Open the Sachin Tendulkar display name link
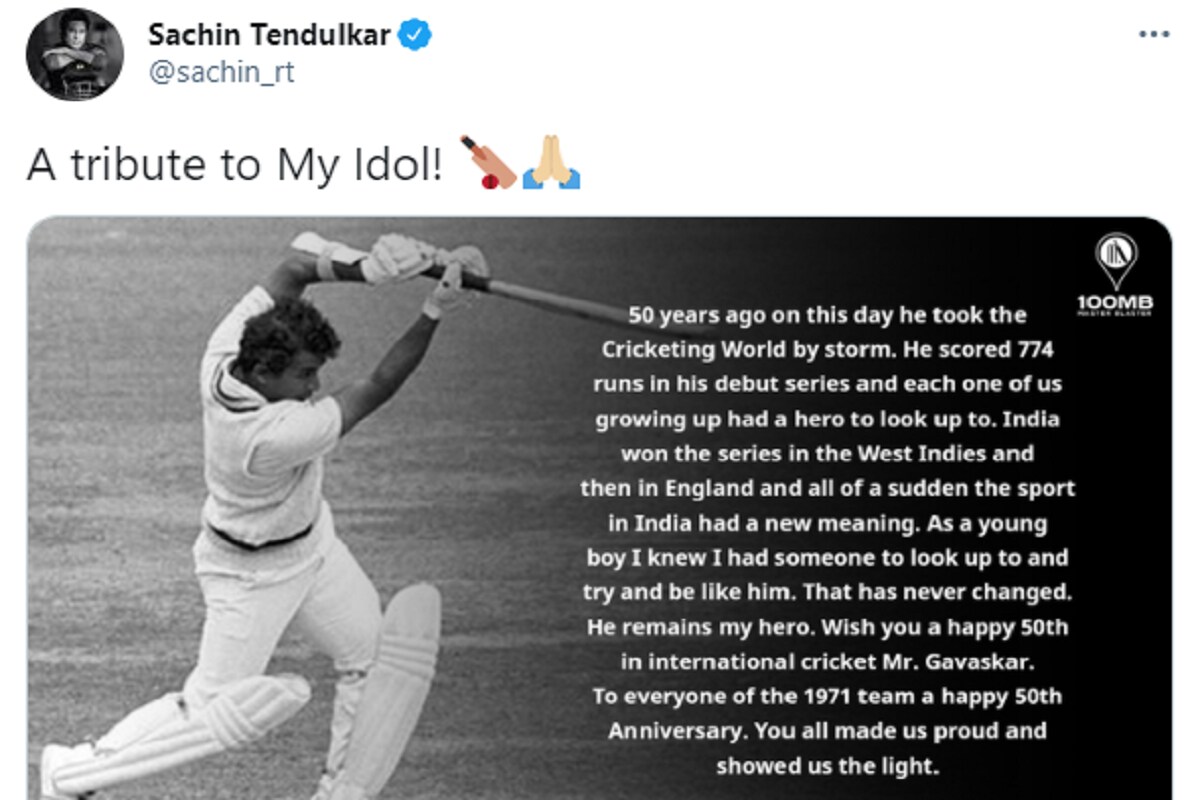Screen dimensions: 1200x800 270,35
